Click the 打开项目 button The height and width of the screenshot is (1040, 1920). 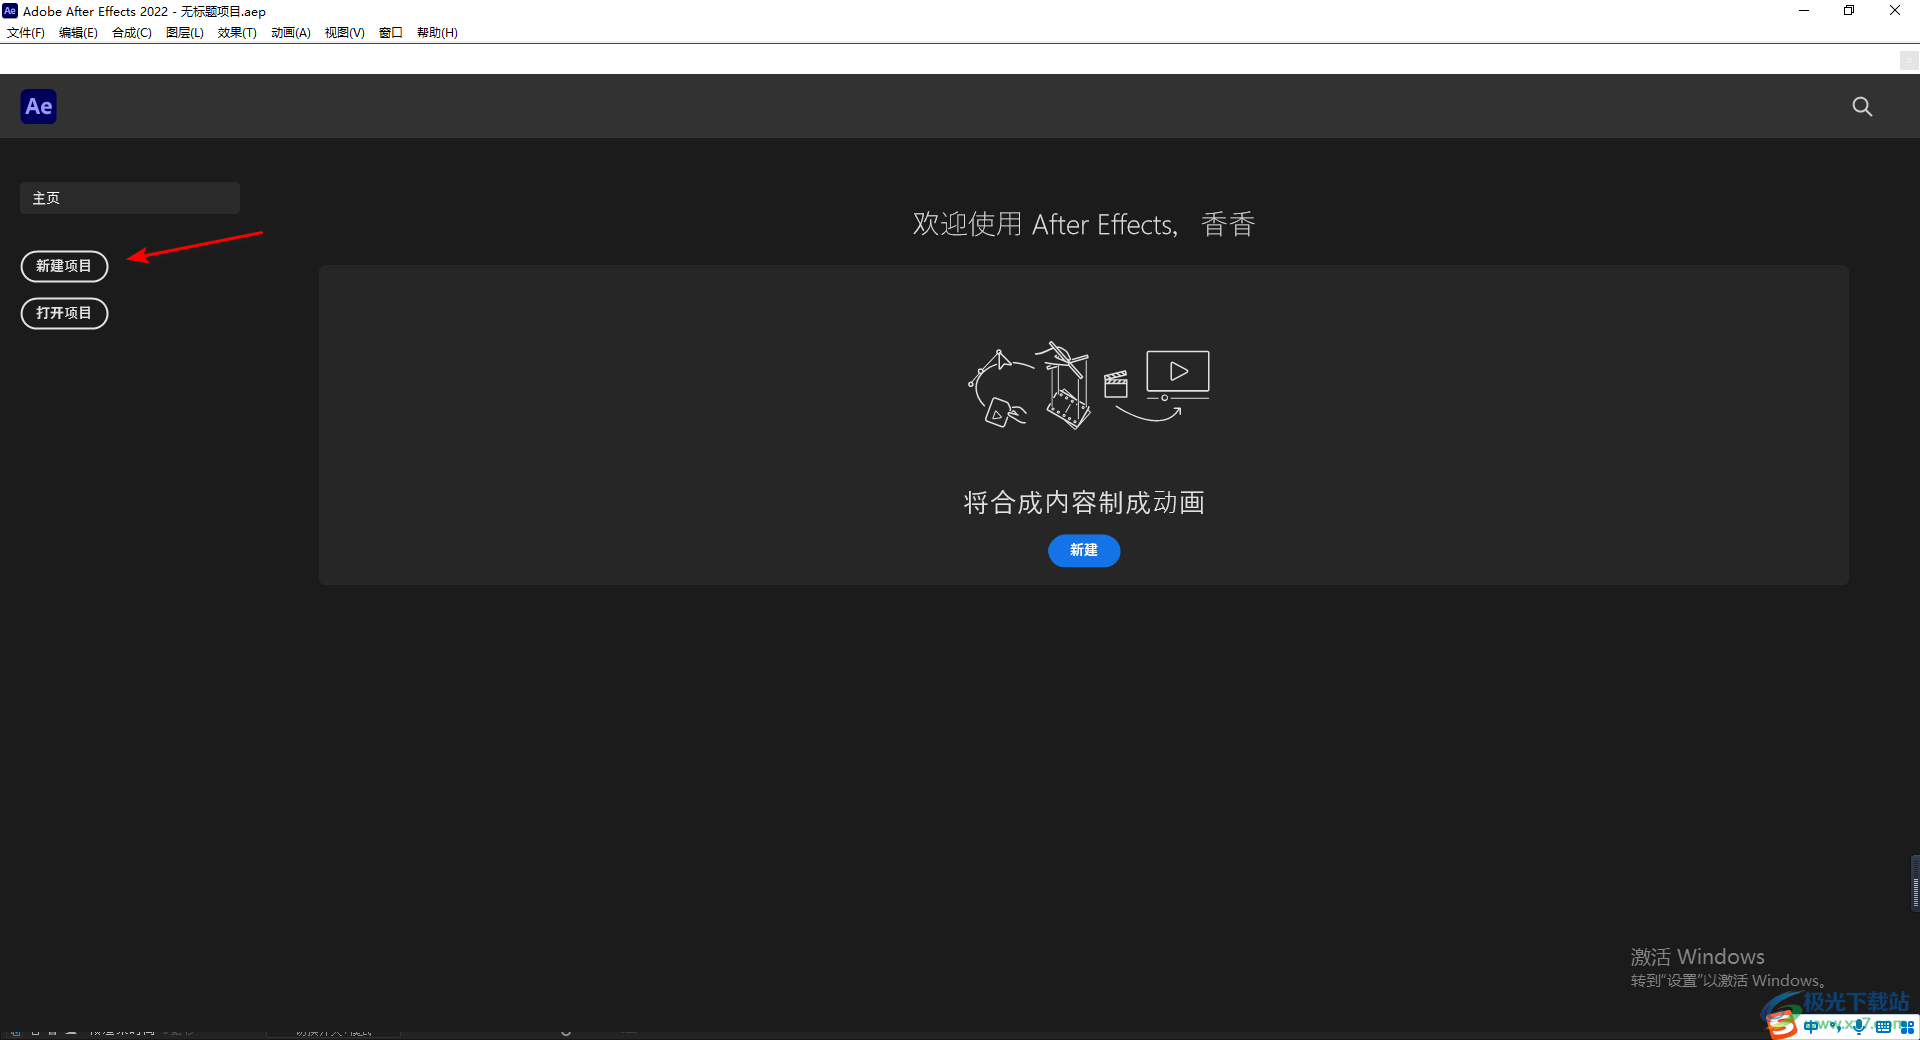tap(64, 313)
